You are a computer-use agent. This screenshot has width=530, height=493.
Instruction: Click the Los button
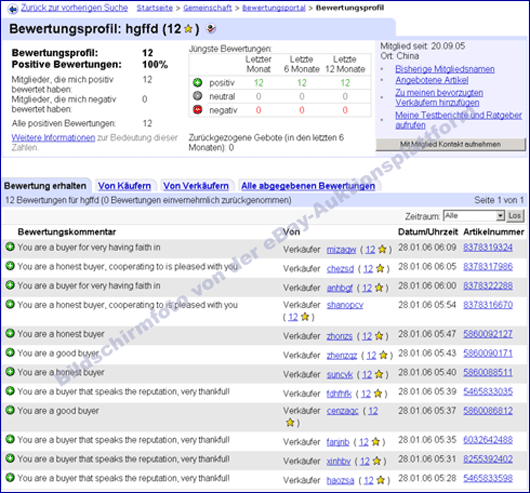[x=515, y=216]
